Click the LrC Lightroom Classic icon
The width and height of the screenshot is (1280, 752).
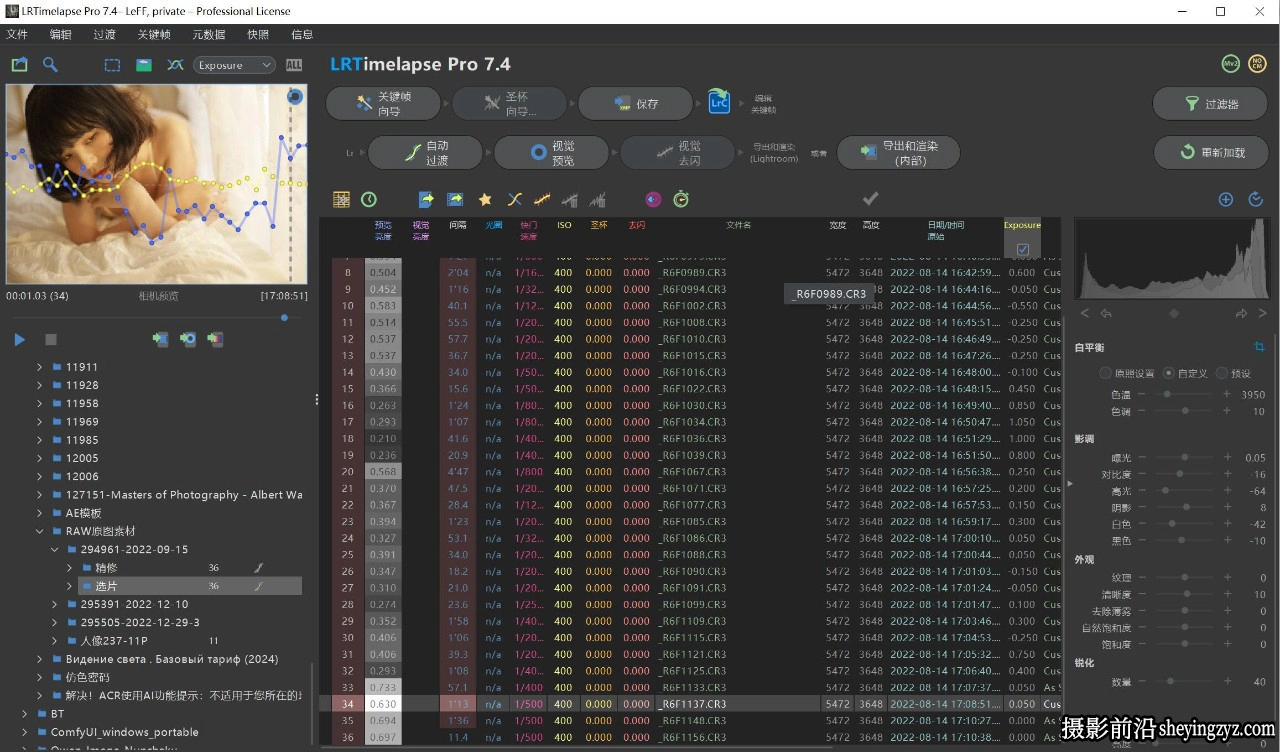[719, 103]
